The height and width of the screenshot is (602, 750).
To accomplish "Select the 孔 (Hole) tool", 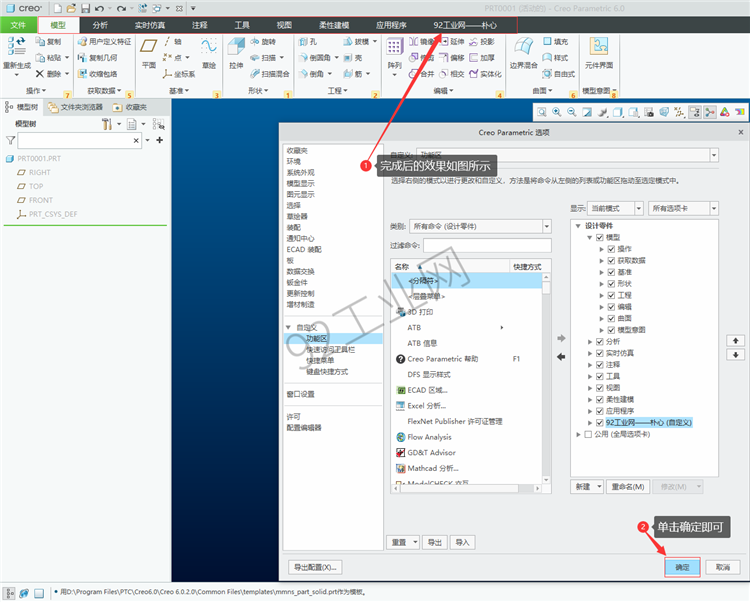I will coord(308,42).
